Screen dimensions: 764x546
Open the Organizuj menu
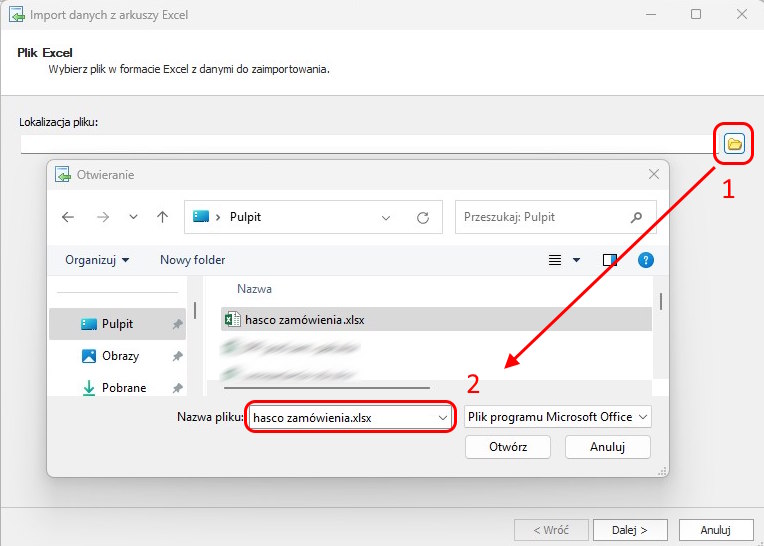coord(97,260)
